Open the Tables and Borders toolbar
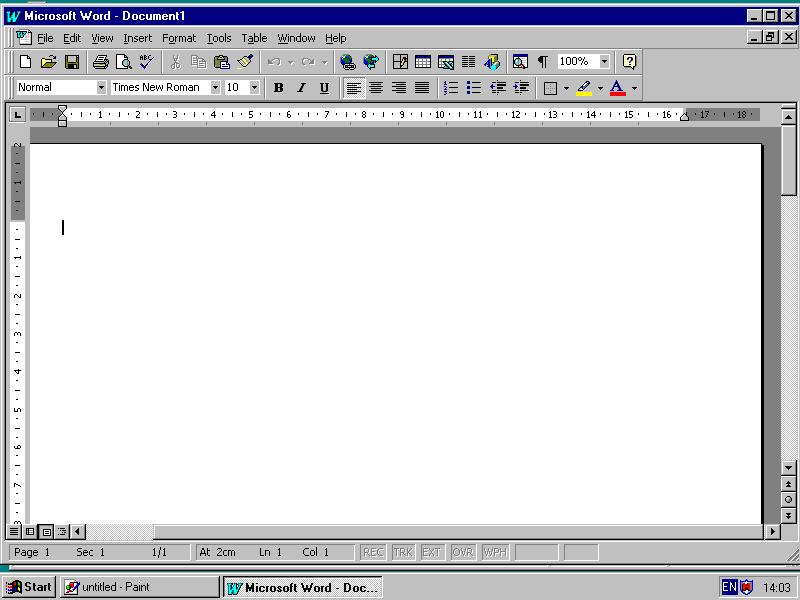Viewport: 800px width, 600px height. click(400, 62)
